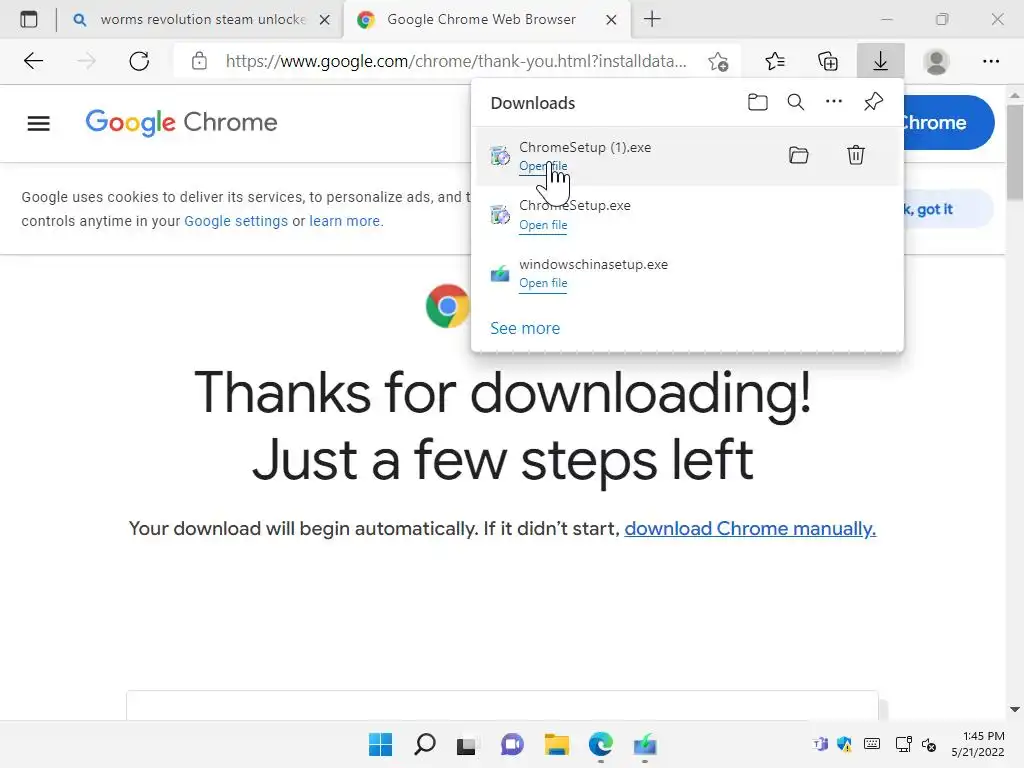The height and width of the screenshot is (768, 1024).
Task: Open the Collections icon in toolbar
Action: [x=827, y=61]
